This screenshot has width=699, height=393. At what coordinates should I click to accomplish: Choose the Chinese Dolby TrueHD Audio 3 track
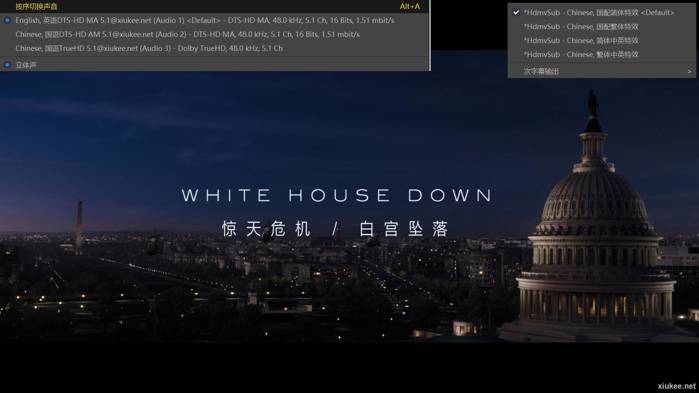[215, 48]
